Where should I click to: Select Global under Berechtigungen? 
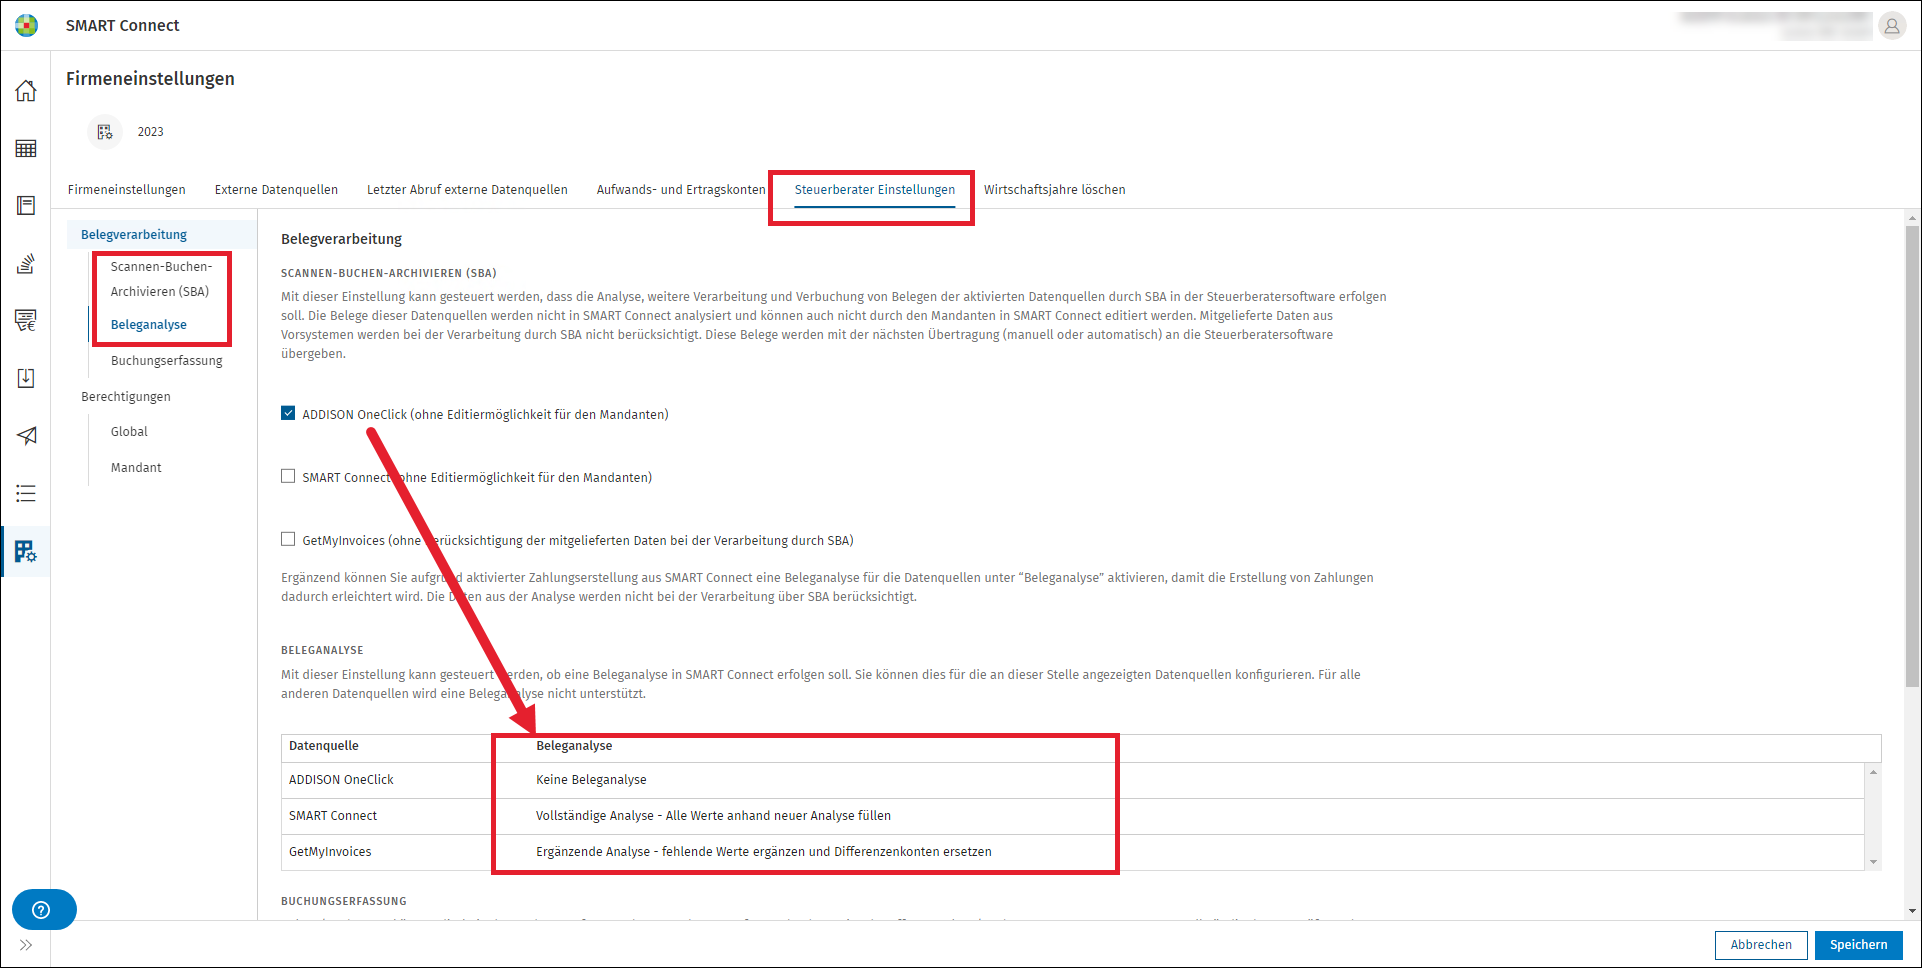[129, 432]
